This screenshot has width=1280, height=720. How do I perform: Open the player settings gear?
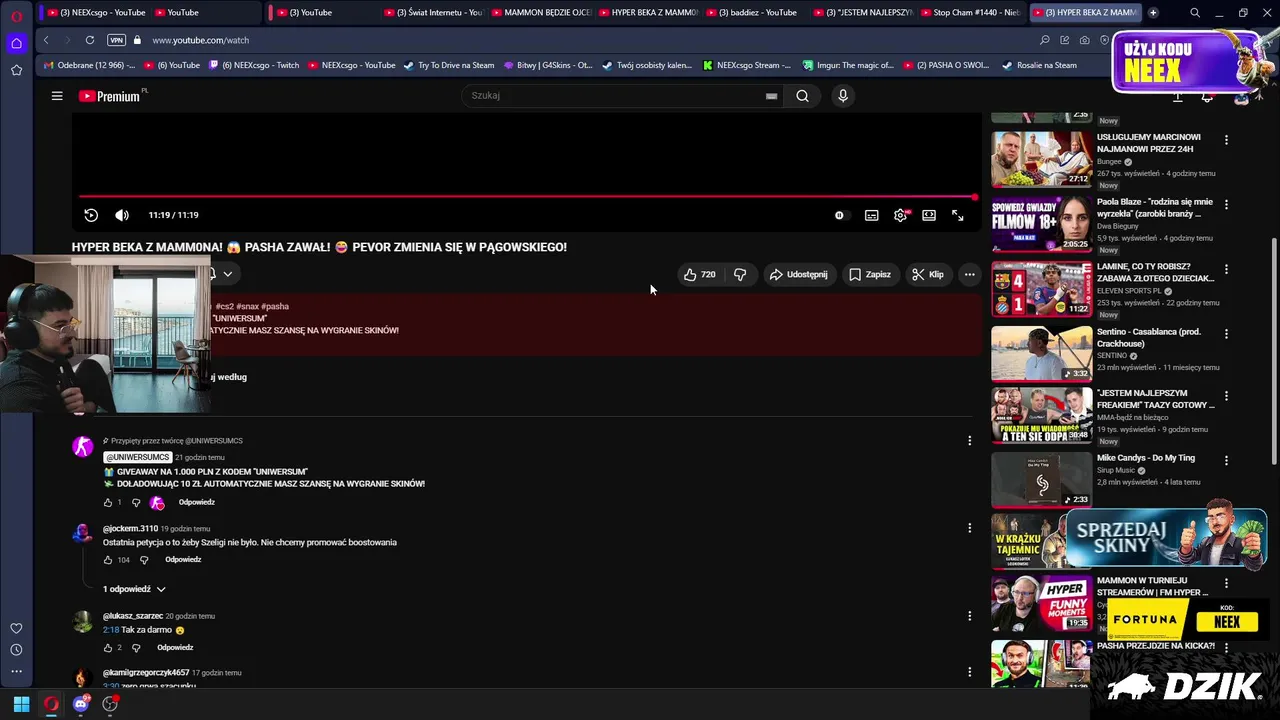click(901, 215)
